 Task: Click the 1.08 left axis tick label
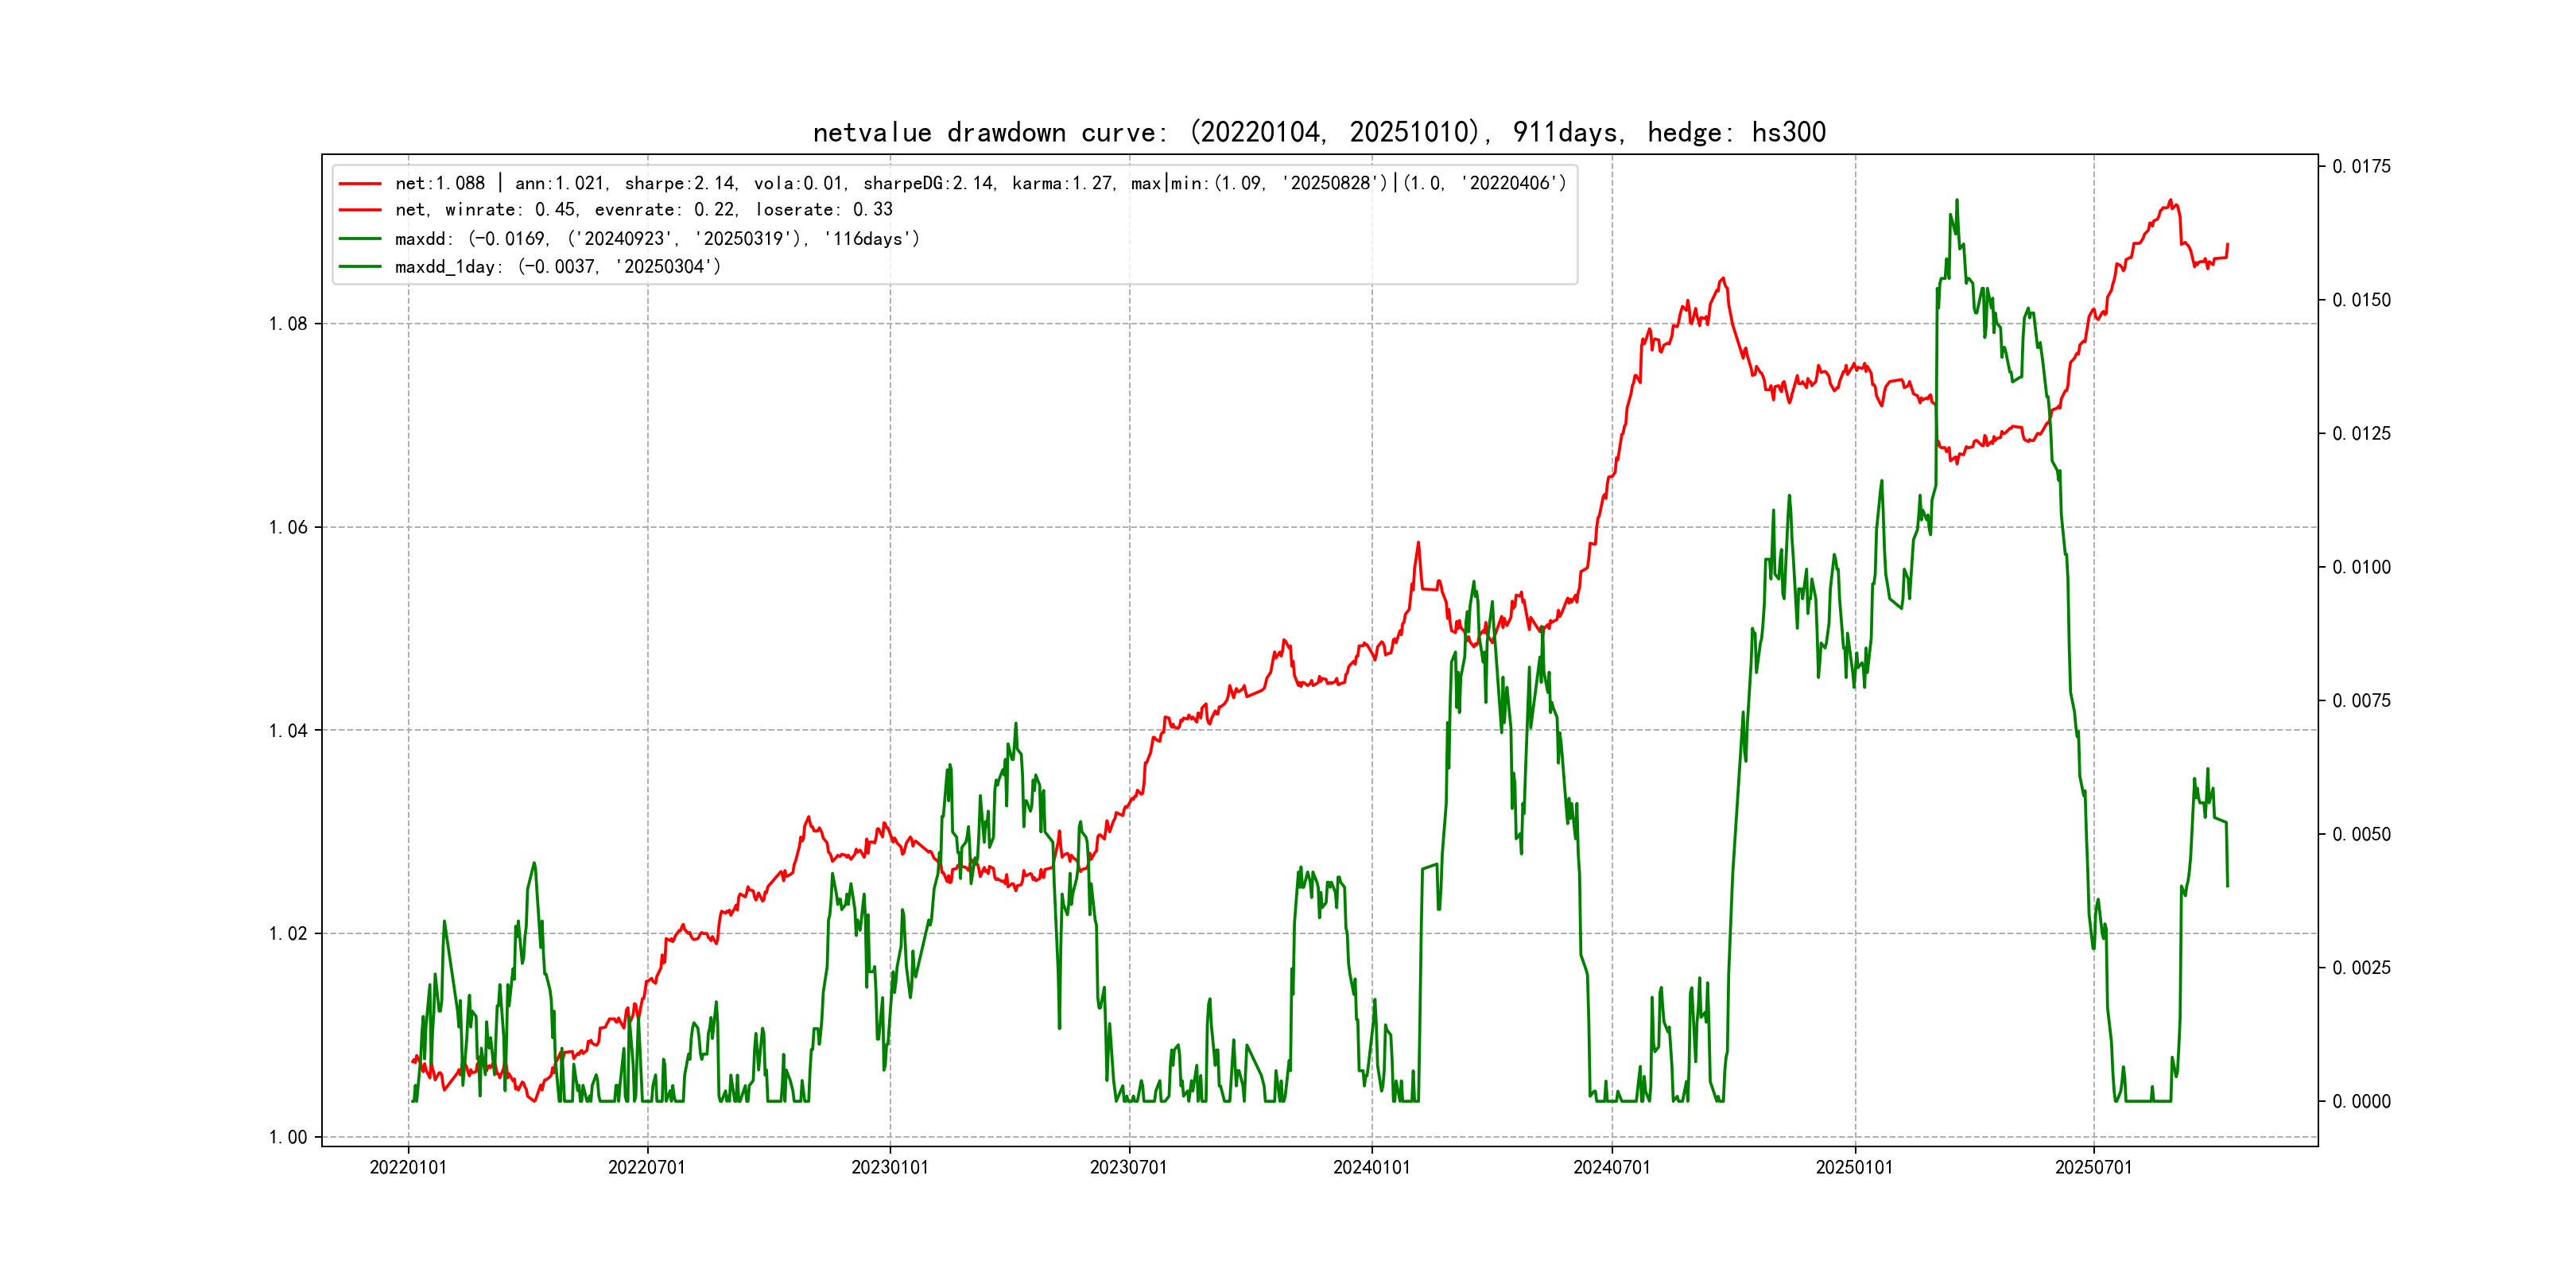[x=288, y=324]
